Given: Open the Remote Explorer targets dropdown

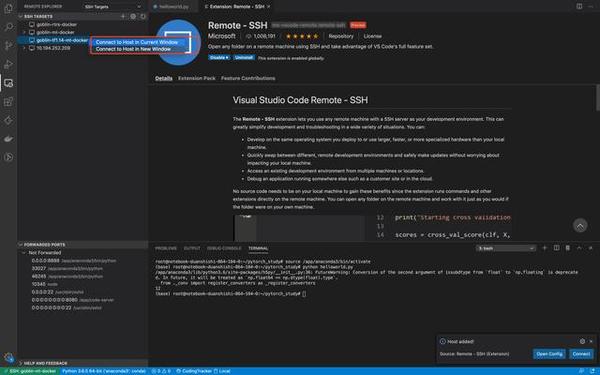Looking at the screenshot, I should 113,7.
